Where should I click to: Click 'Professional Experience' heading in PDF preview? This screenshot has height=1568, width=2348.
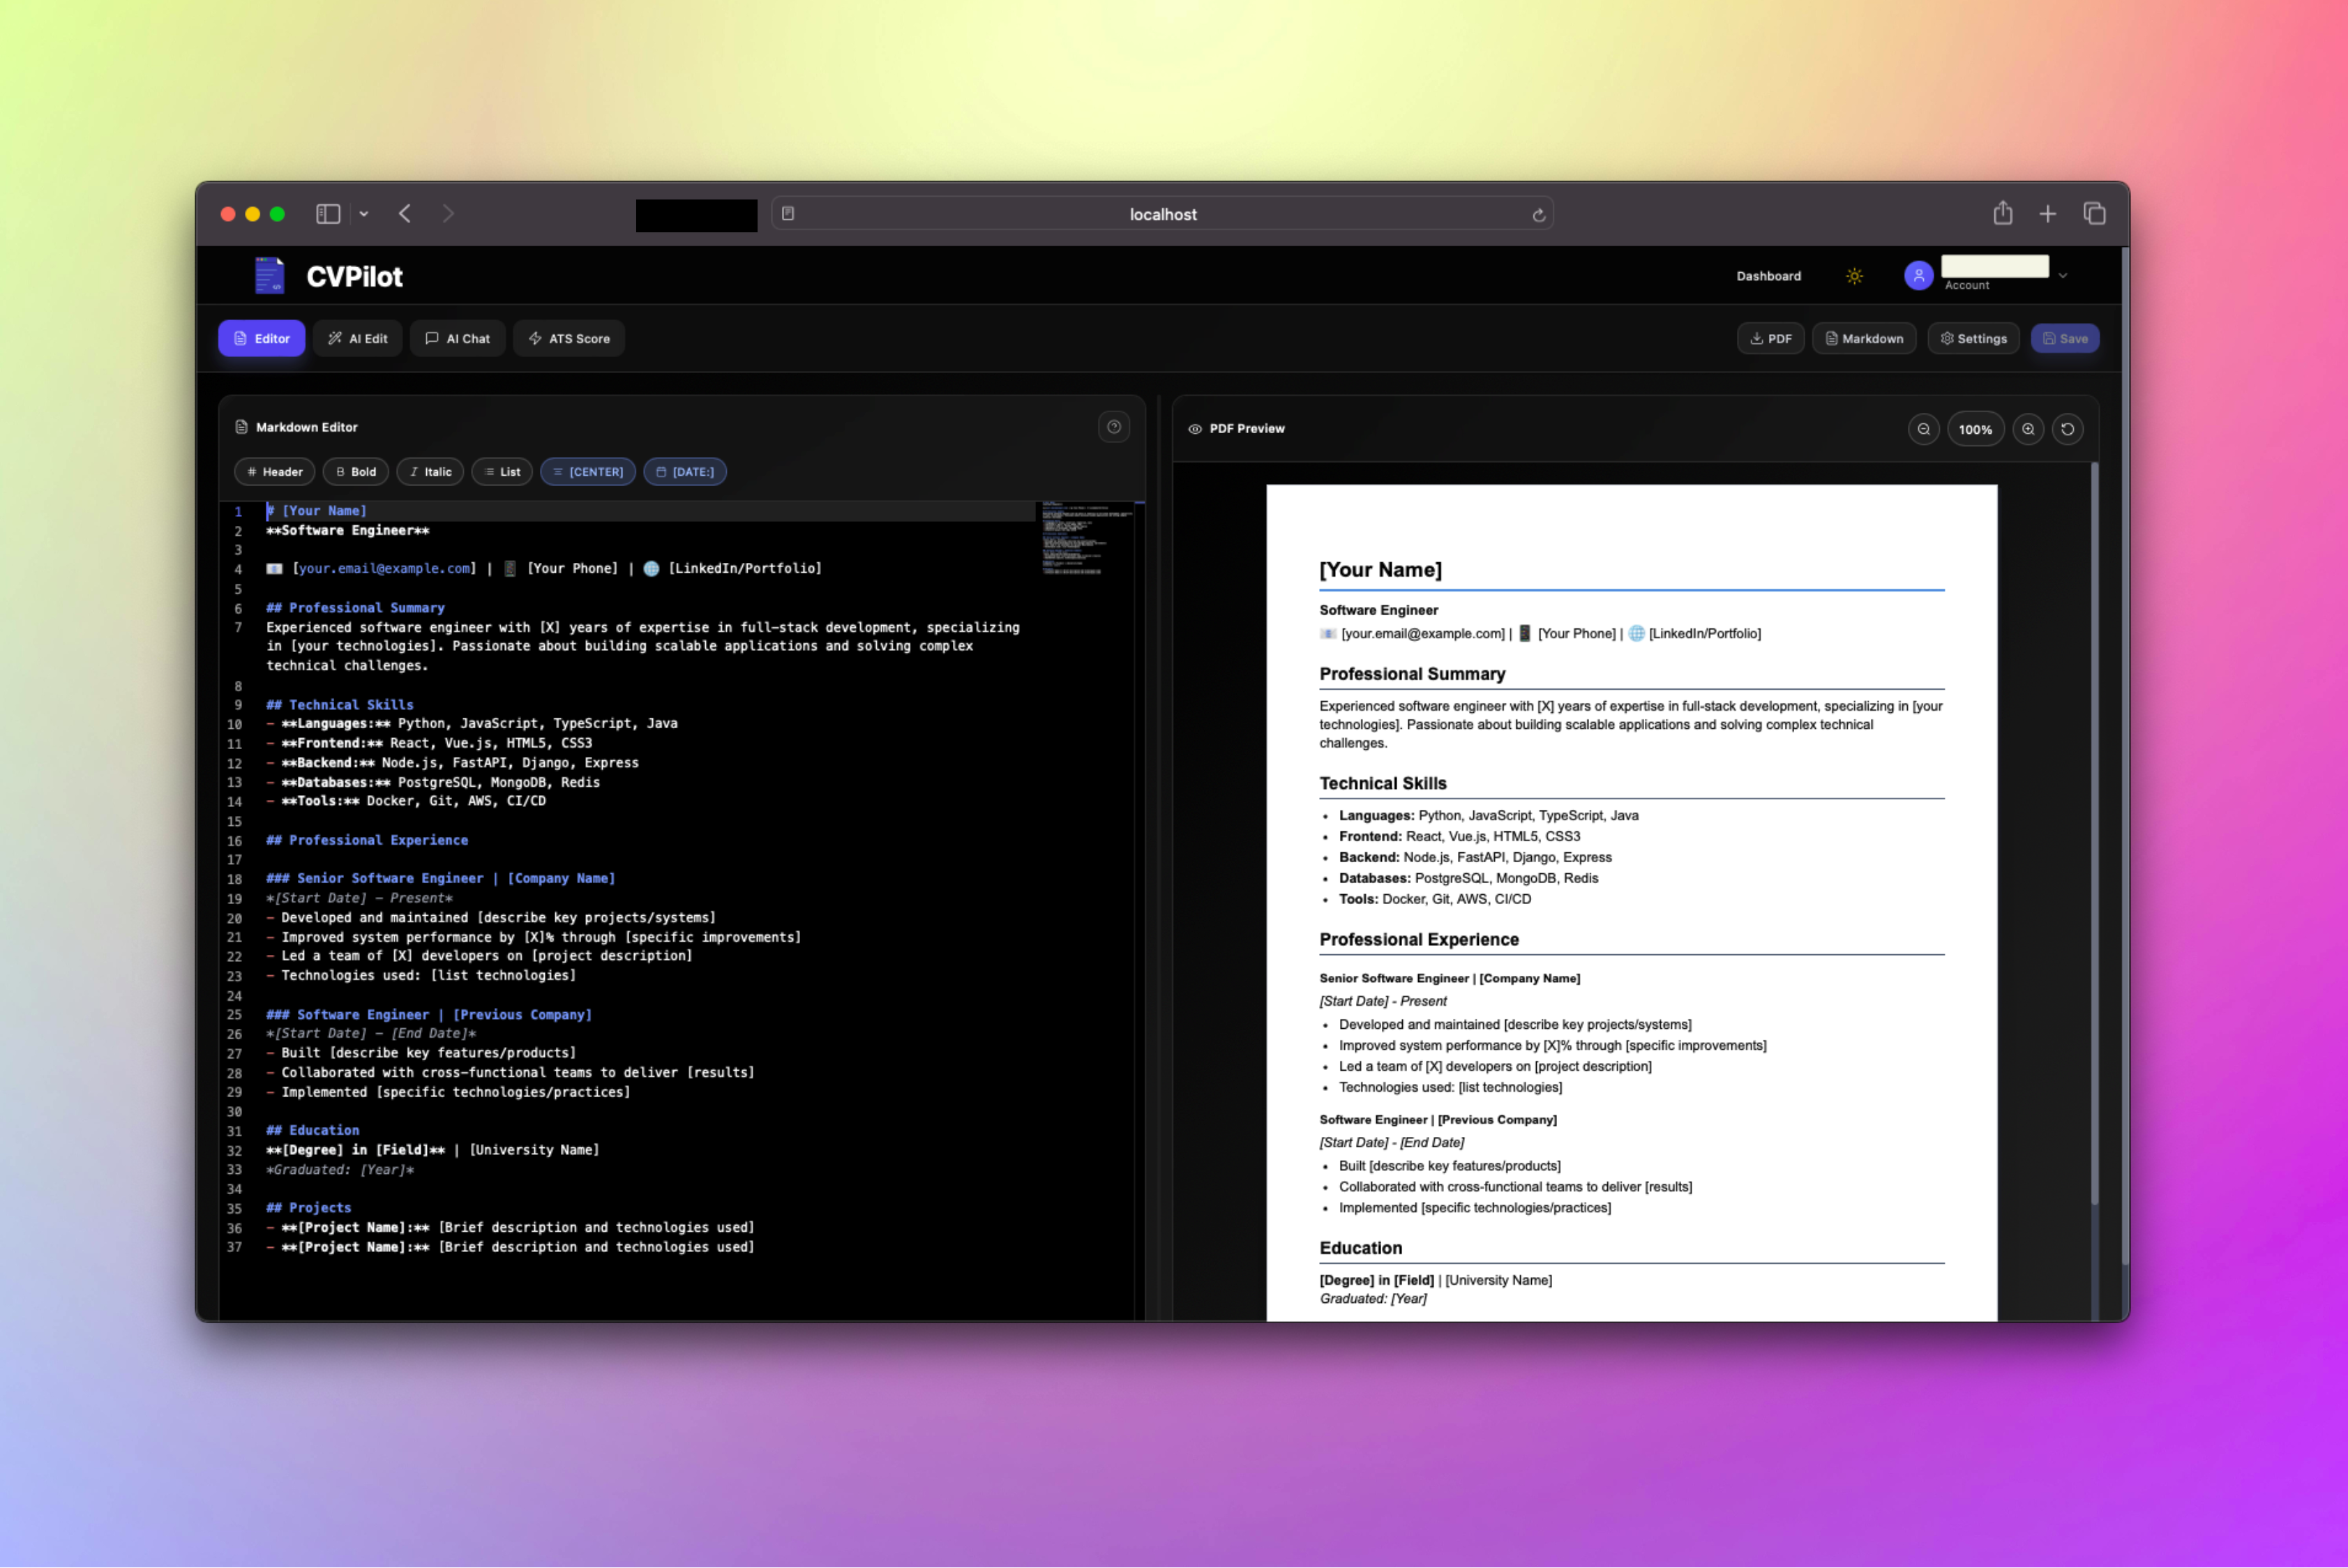(x=1418, y=939)
